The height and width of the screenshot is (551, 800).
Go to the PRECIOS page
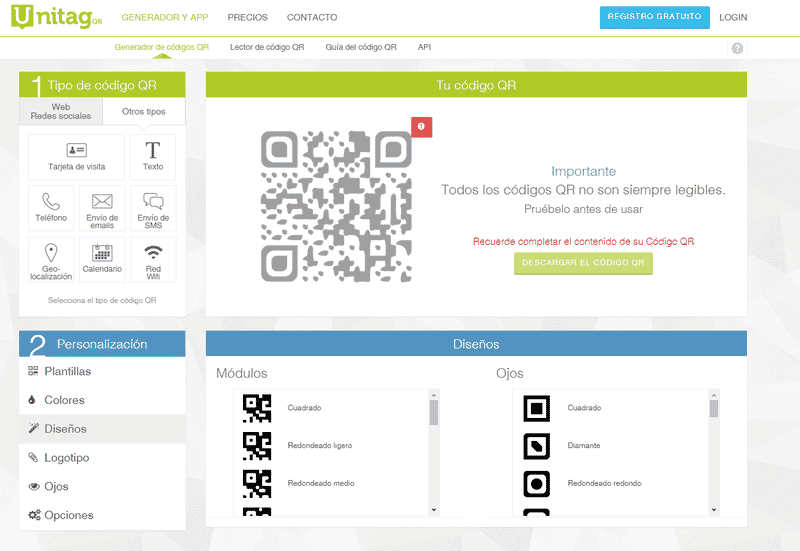tap(247, 17)
